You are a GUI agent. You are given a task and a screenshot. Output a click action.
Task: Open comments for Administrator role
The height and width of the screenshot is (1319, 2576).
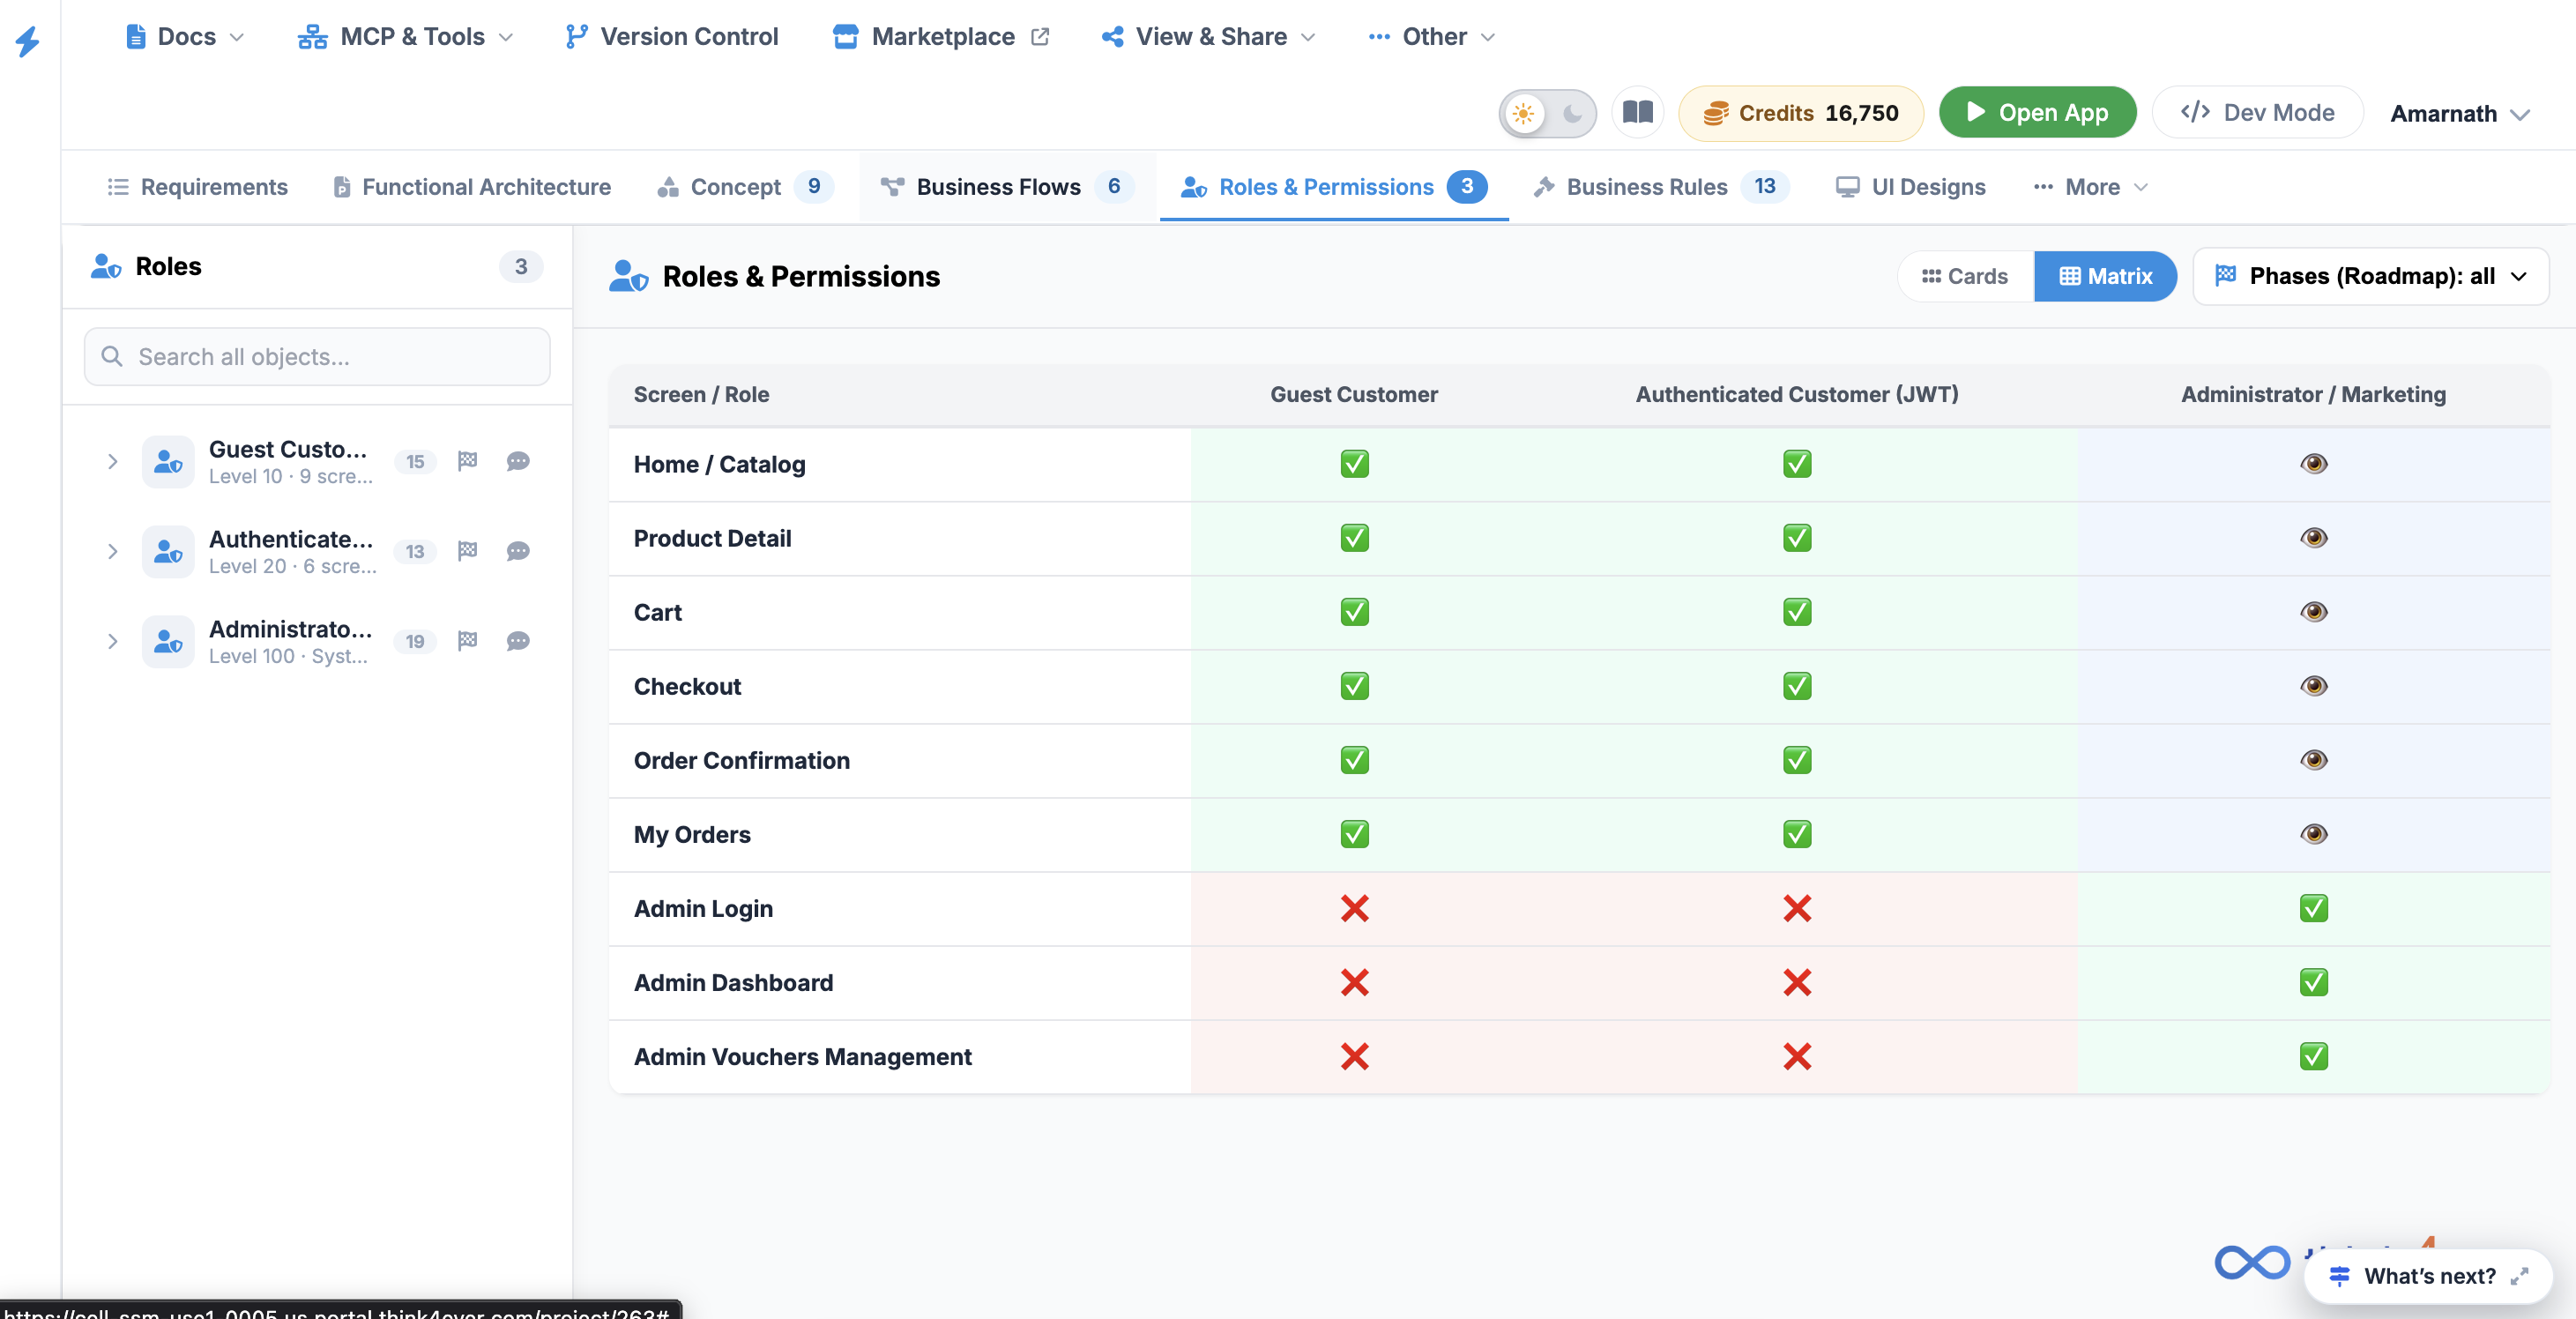pos(518,641)
